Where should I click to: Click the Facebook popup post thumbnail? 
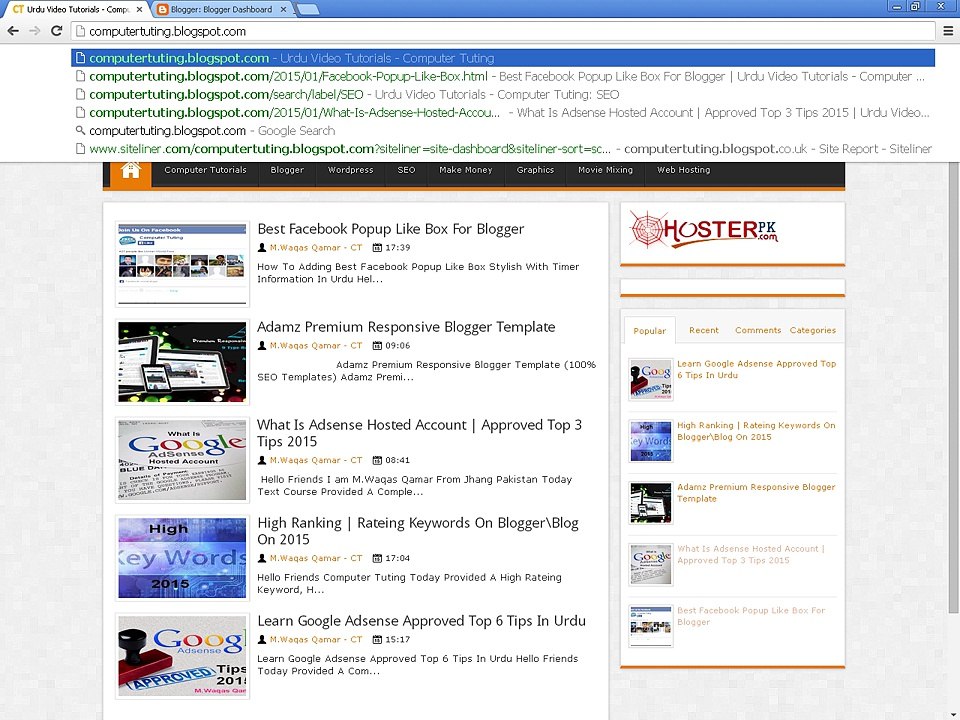click(x=182, y=264)
